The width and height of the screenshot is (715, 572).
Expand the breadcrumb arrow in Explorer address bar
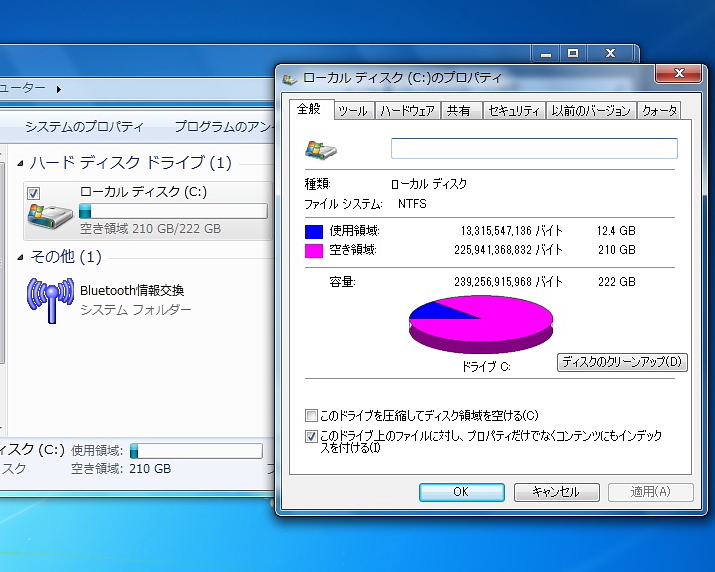(x=58, y=89)
